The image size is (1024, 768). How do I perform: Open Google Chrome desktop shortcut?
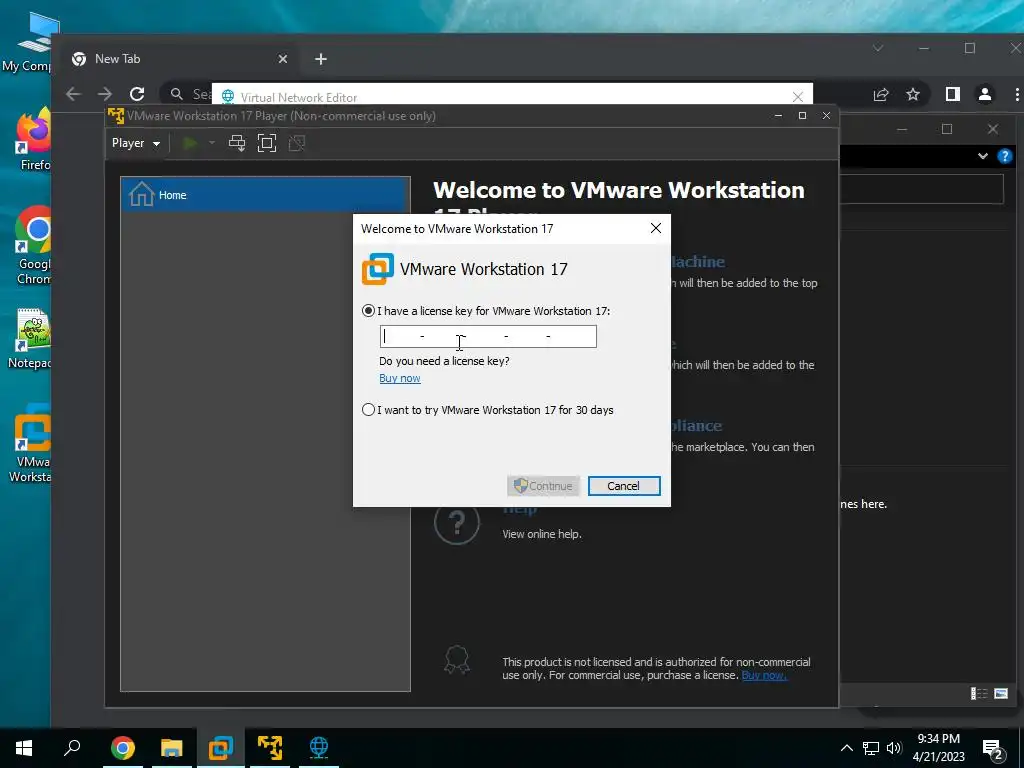(x=34, y=246)
